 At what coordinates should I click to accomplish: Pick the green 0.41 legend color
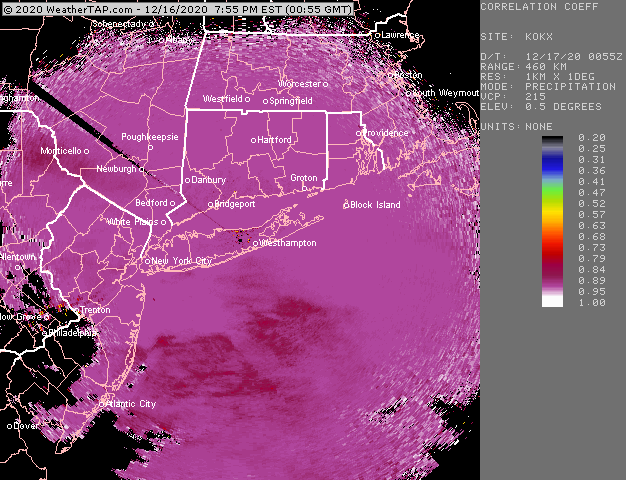tap(553, 181)
